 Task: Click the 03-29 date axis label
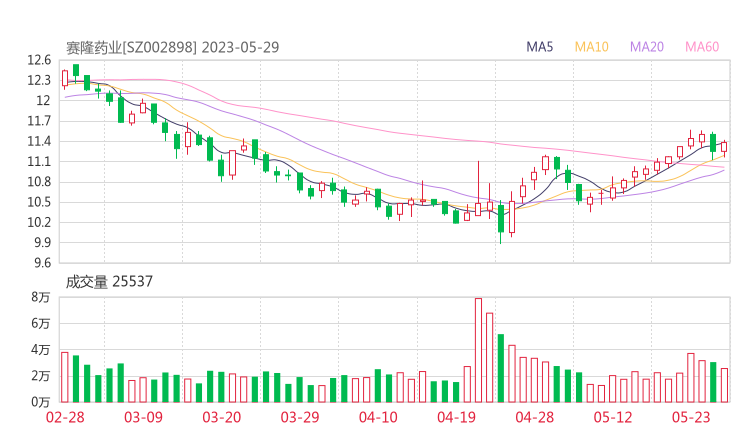(300, 417)
